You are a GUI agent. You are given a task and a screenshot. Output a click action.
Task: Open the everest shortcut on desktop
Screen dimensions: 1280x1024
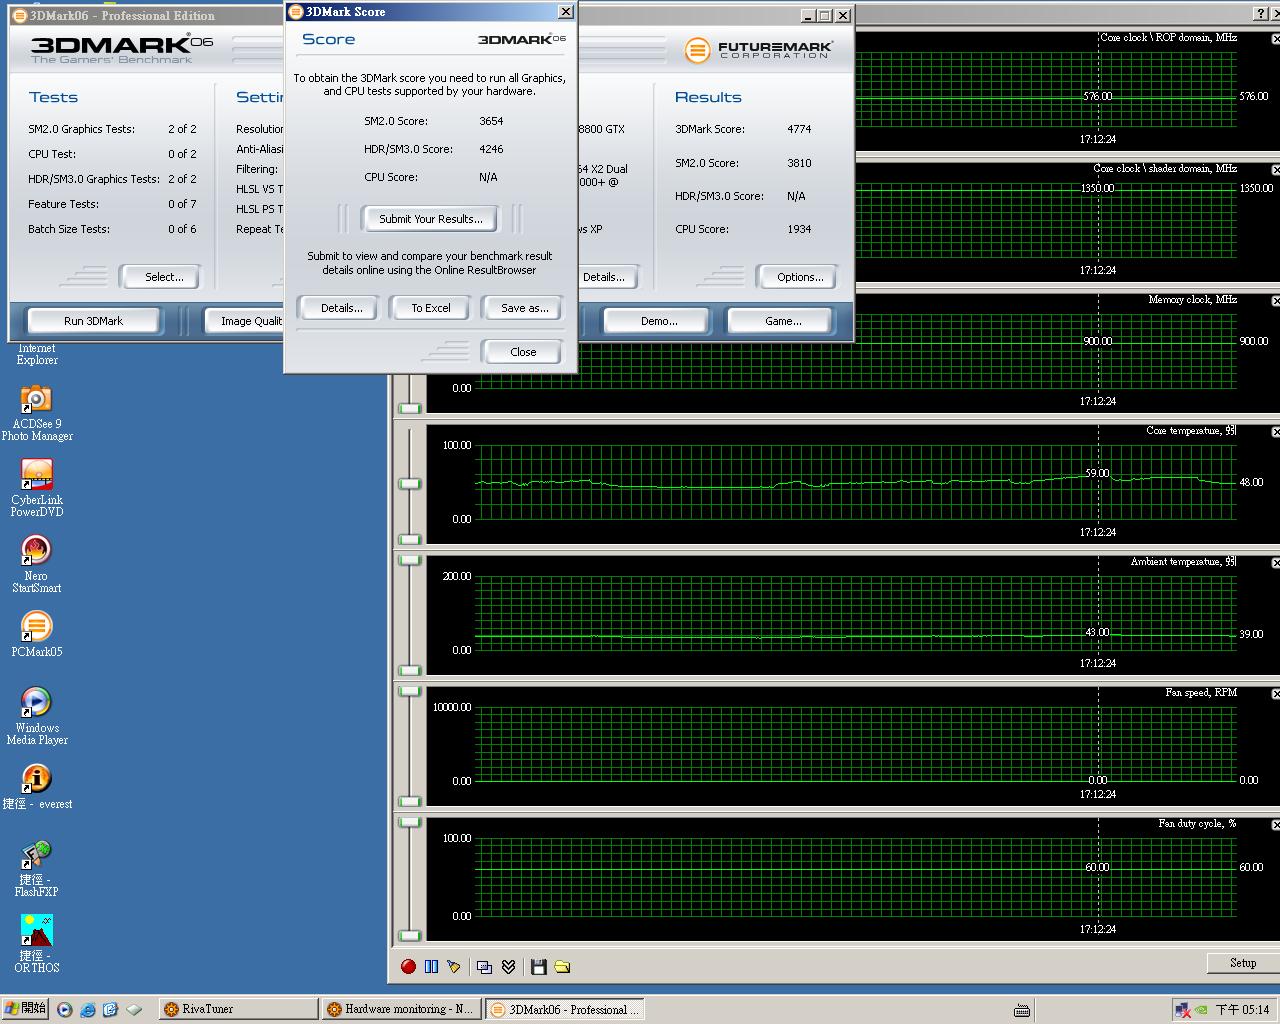point(37,787)
